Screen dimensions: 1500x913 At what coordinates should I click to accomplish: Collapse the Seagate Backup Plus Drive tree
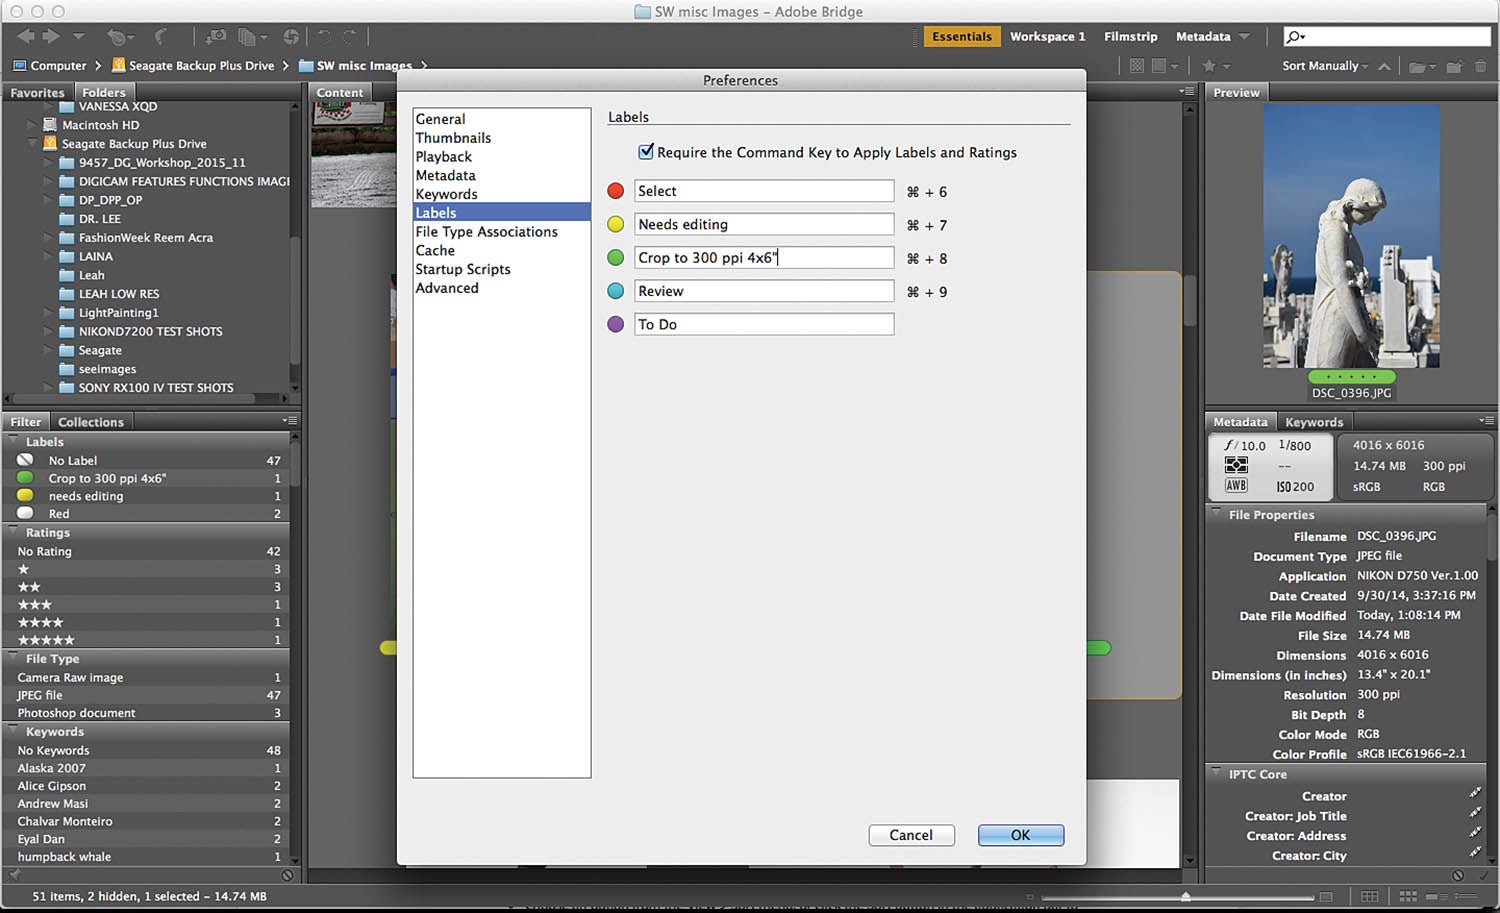pos(33,143)
